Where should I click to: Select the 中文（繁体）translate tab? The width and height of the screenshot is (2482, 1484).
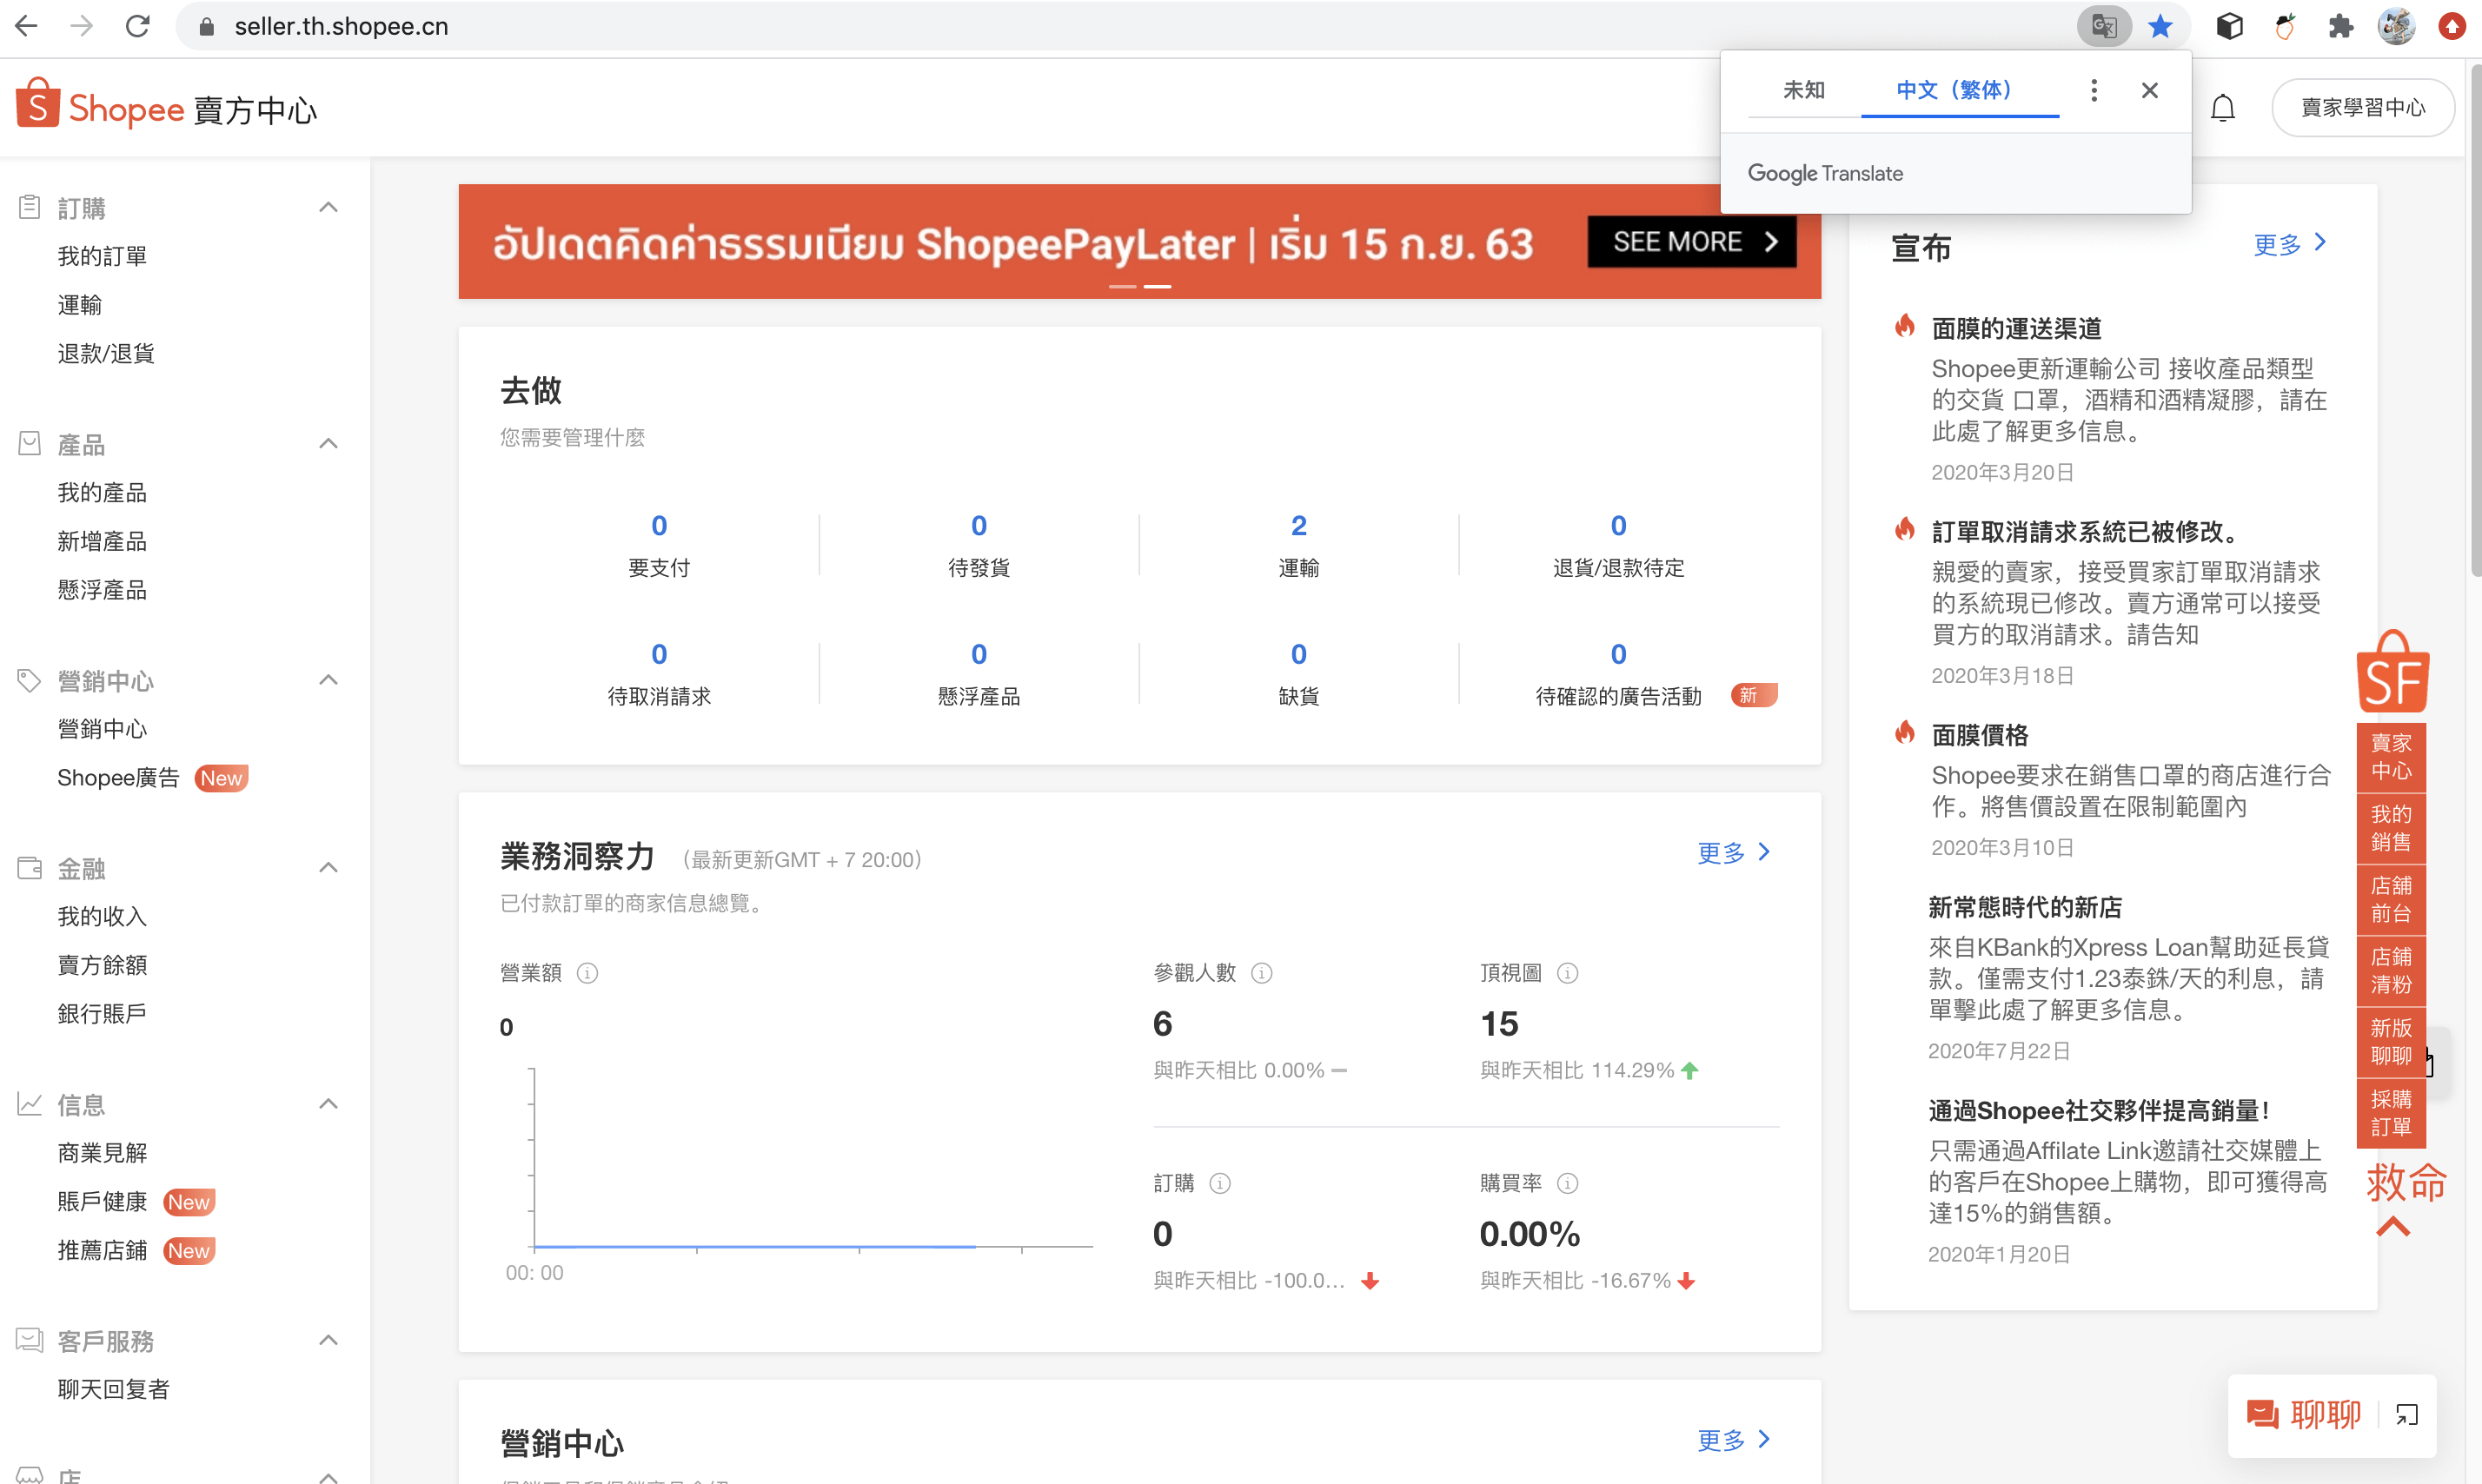pyautogui.click(x=1959, y=90)
